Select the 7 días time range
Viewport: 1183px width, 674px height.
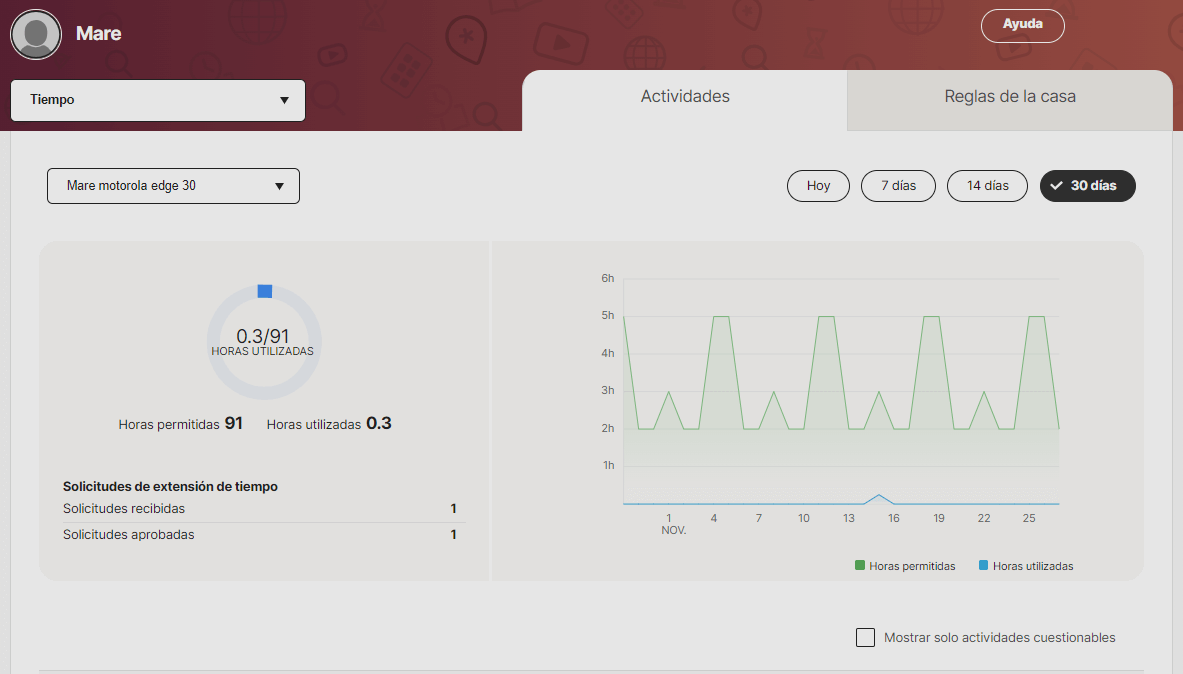point(898,186)
